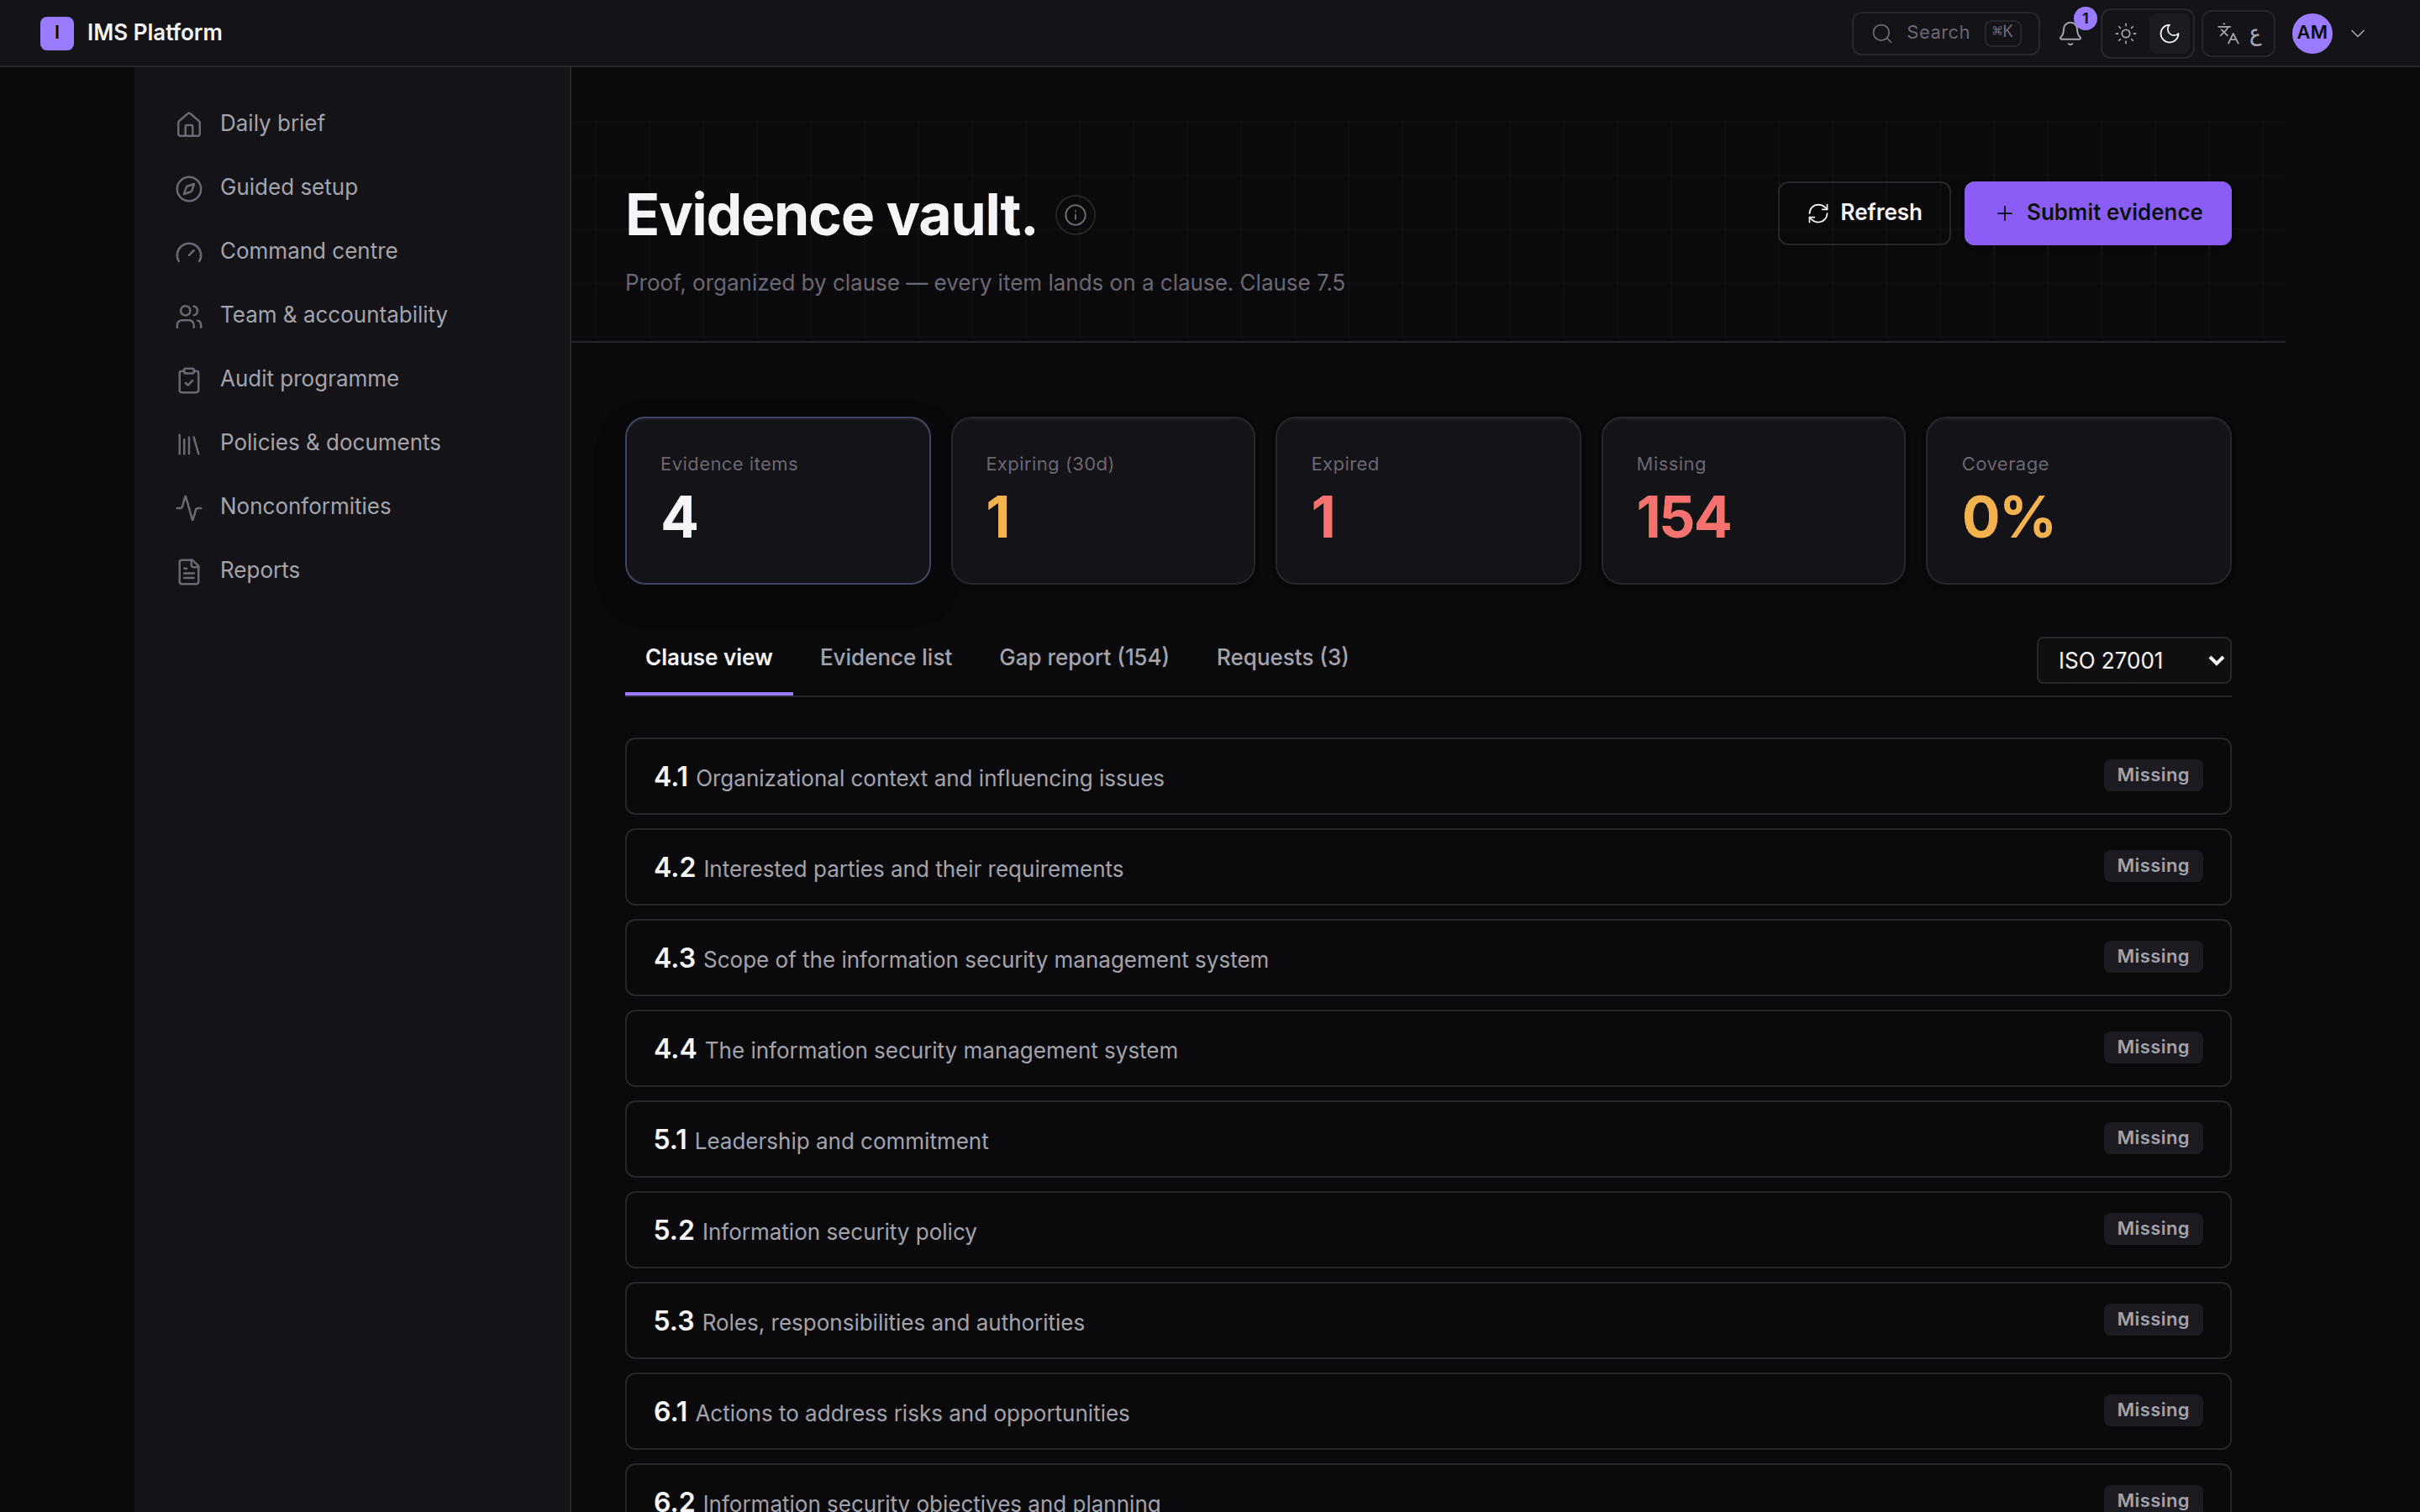The width and height of the screenshot is (2420, 1512).
Task: Switch to Clause view tab
Action: pos(708,658)
